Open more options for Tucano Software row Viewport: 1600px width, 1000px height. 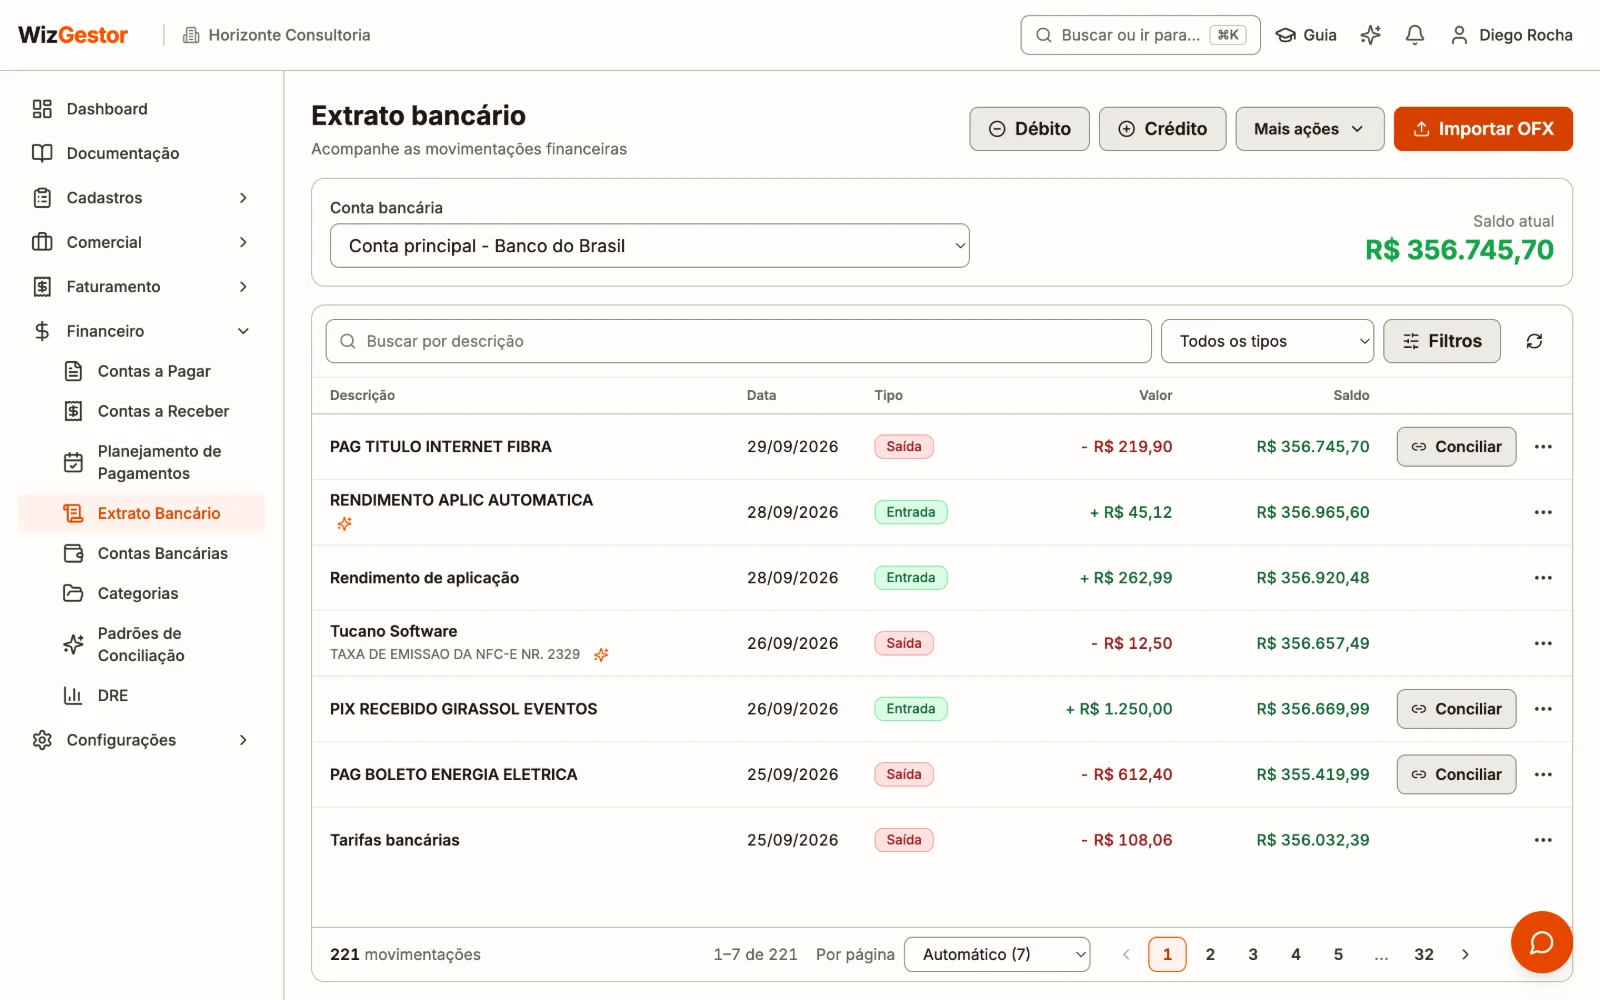(1543, 643)
